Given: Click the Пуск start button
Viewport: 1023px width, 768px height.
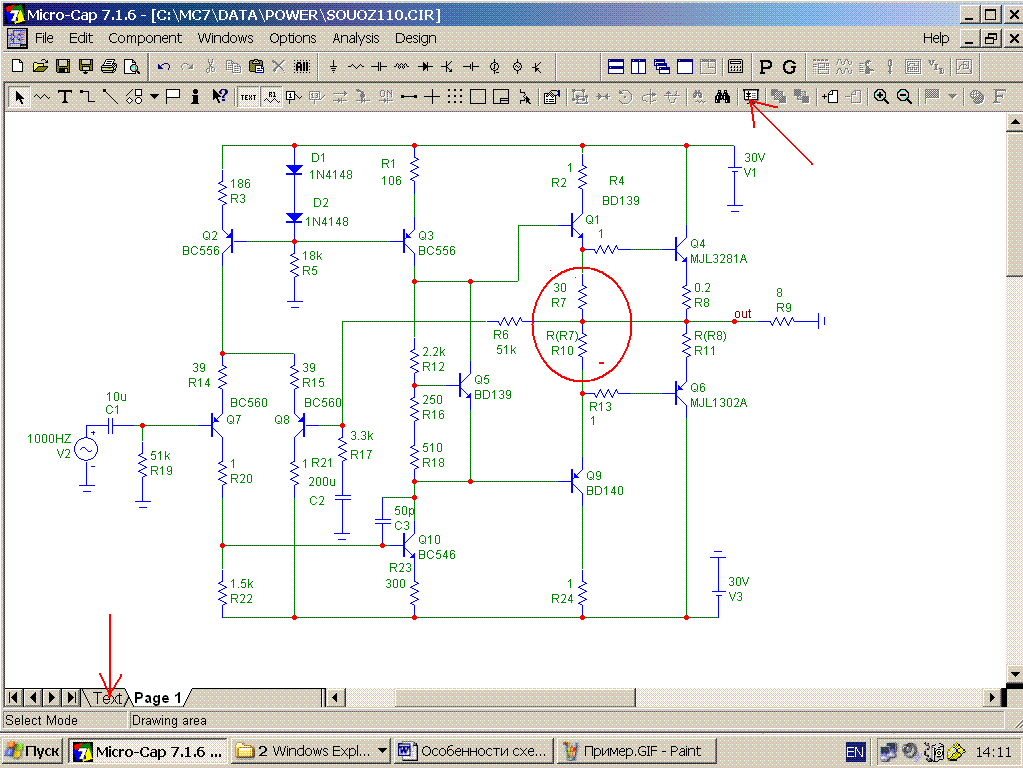Looking at the screenshot, I should point(33,752).
